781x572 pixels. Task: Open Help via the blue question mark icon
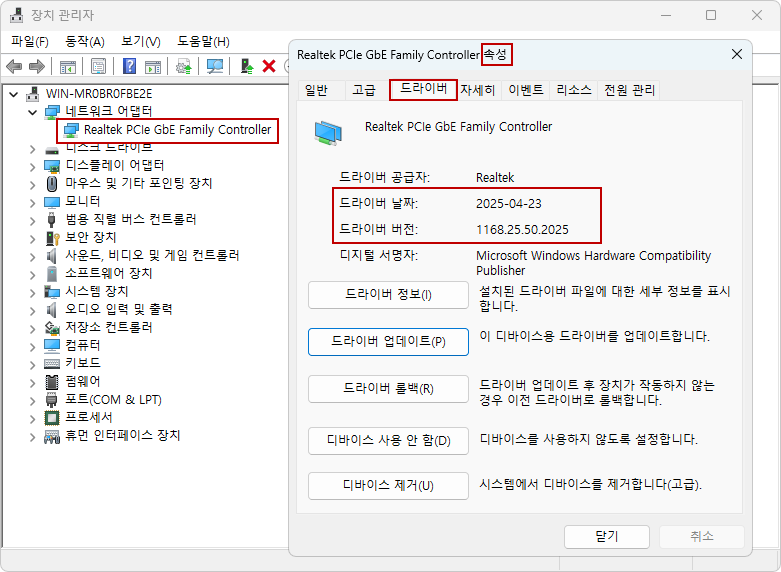[130, 66]
